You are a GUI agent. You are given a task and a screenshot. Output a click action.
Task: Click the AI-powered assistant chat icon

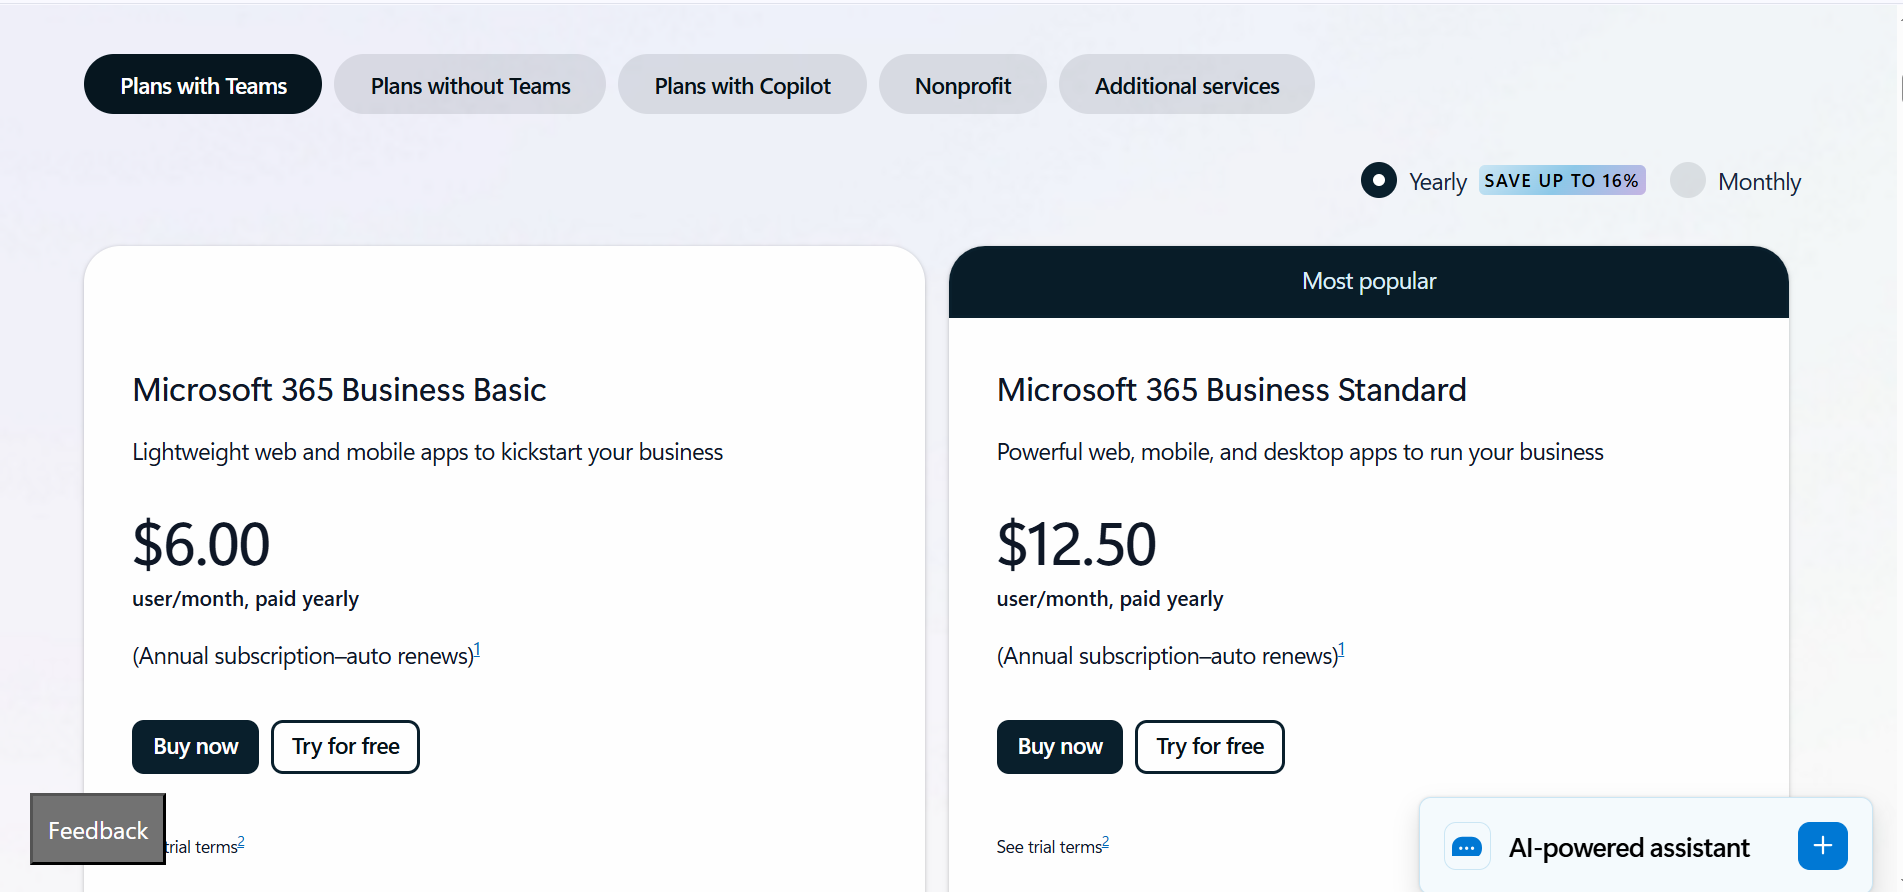(x=1467, y=847)
